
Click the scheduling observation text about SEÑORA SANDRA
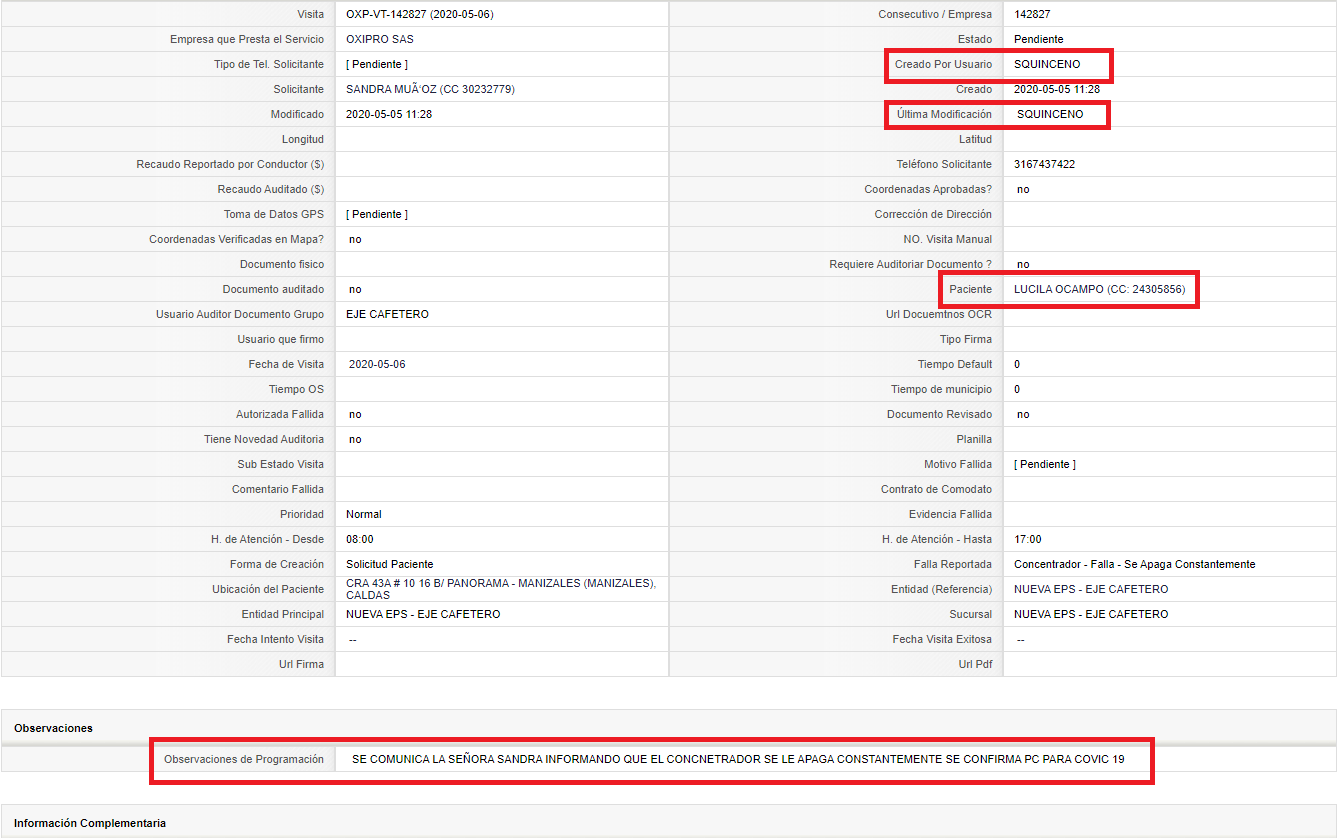(738, 759)
